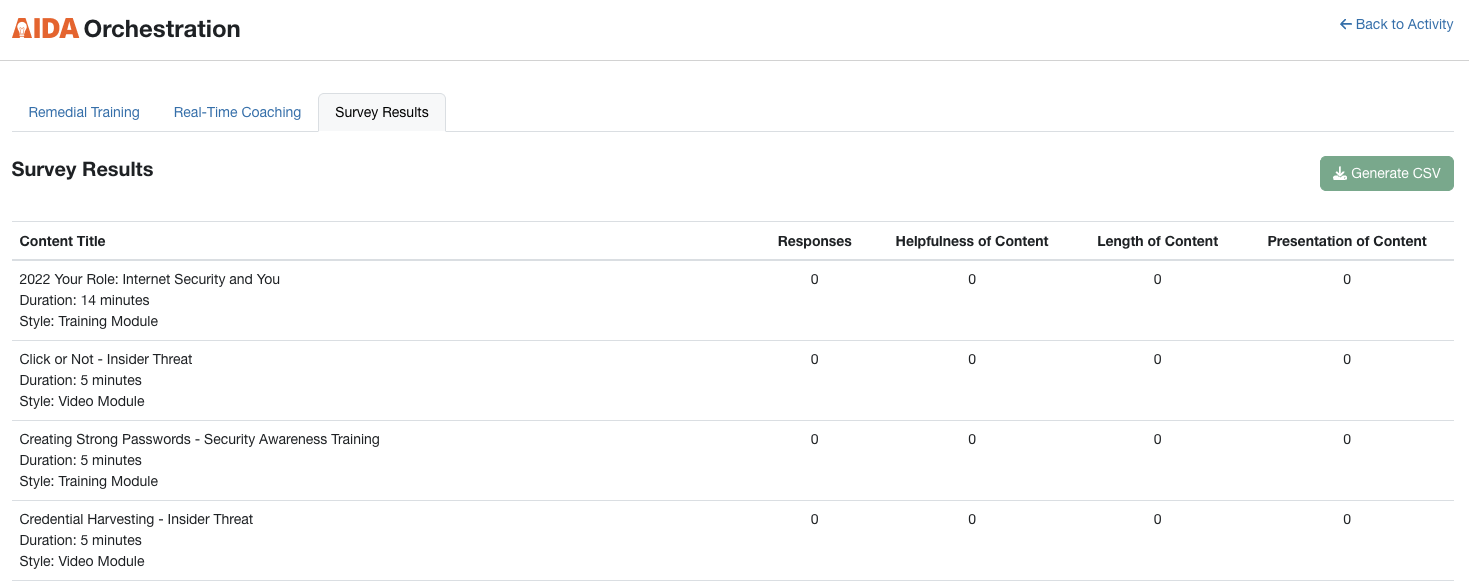Click the Helpfulness of Content column header
This screenshot has height=586, width=1469.
972,241
